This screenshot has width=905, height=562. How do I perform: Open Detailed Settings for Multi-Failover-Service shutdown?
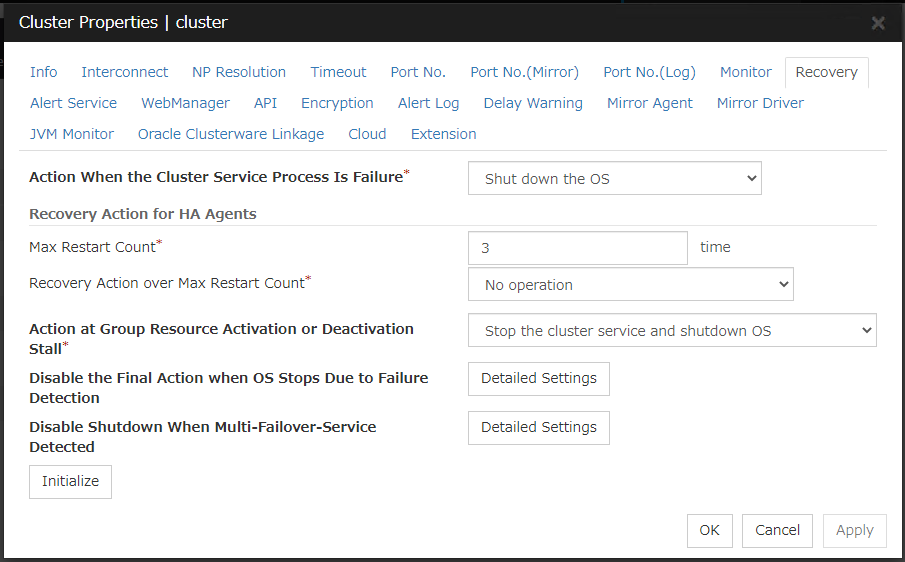[x=538, y=428]
